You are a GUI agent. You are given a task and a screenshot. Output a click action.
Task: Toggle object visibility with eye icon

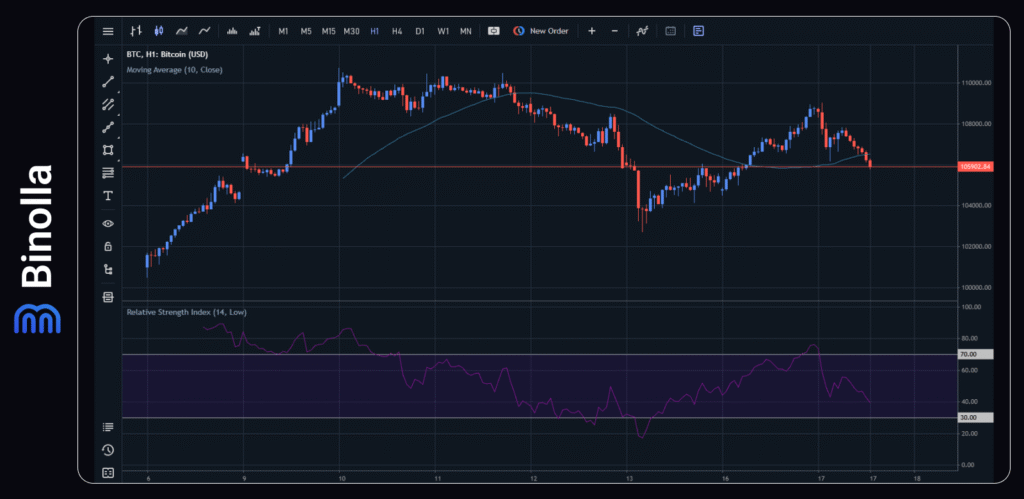(x=108, y=224)
